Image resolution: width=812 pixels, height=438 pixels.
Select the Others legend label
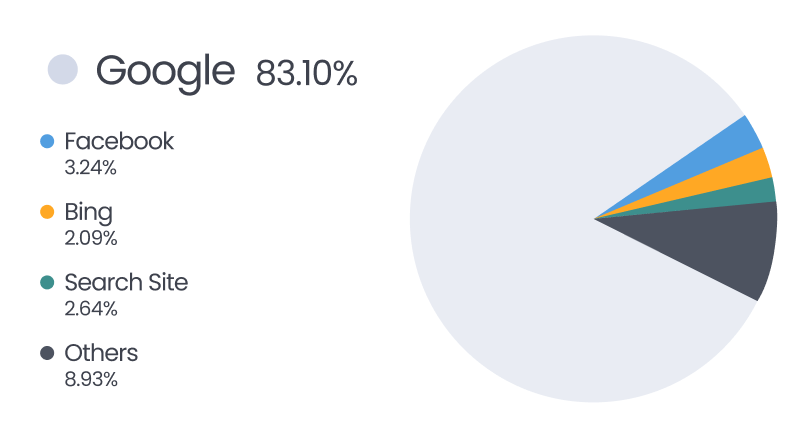coord(101,352)
